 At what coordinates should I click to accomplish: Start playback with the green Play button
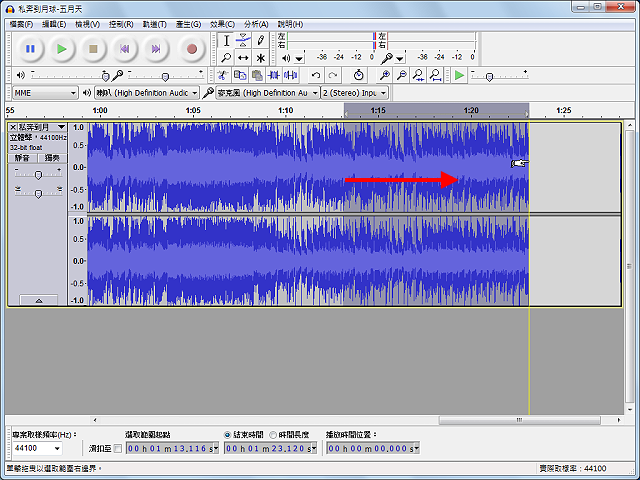(x=62, y=49)
